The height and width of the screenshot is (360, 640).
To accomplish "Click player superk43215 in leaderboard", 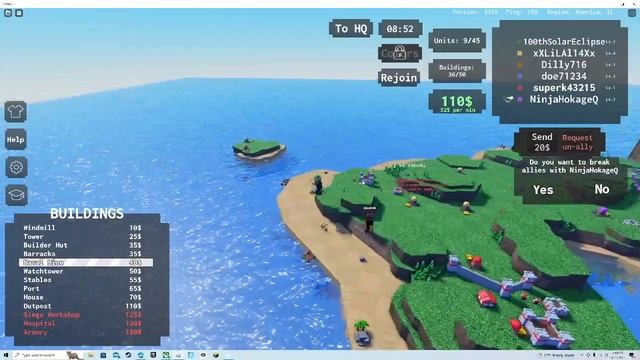I will [564, 87].
